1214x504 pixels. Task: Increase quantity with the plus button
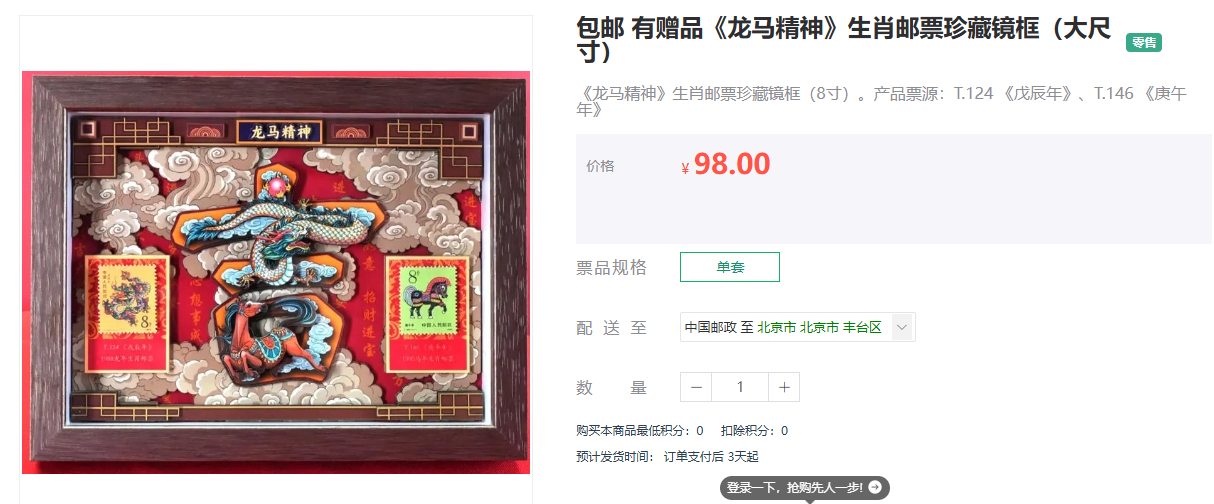[x=784, y=387]
